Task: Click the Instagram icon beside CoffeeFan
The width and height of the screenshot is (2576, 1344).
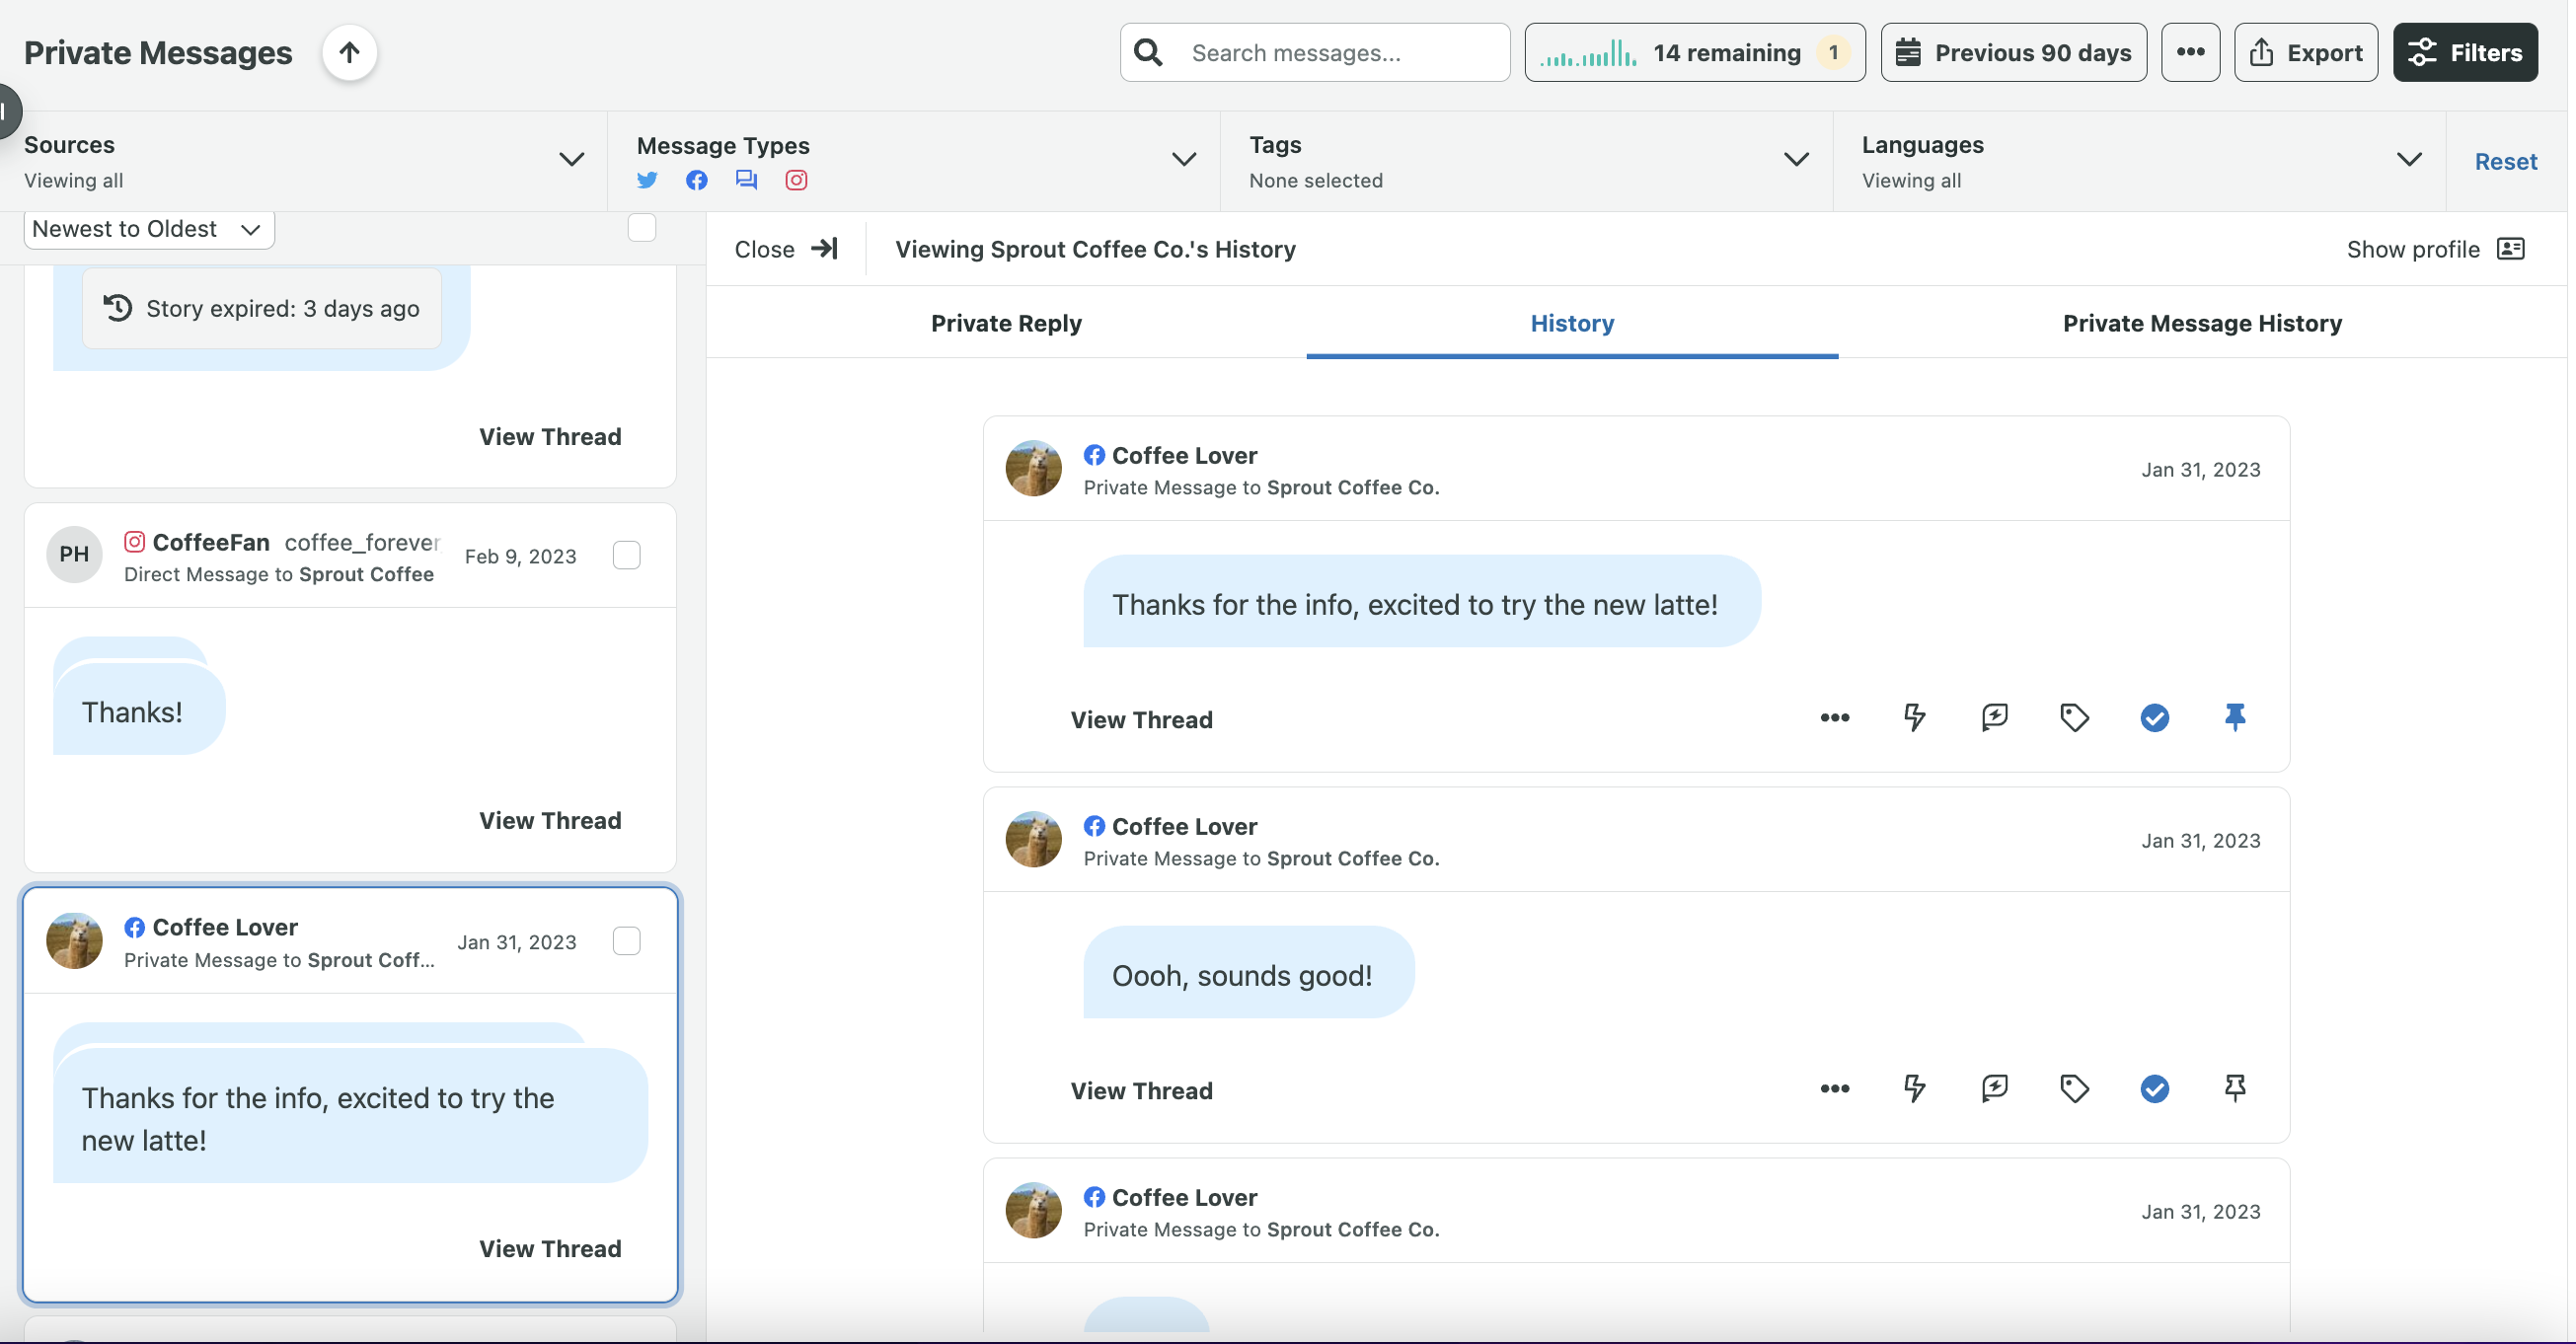Action: (x=134, y=541)
